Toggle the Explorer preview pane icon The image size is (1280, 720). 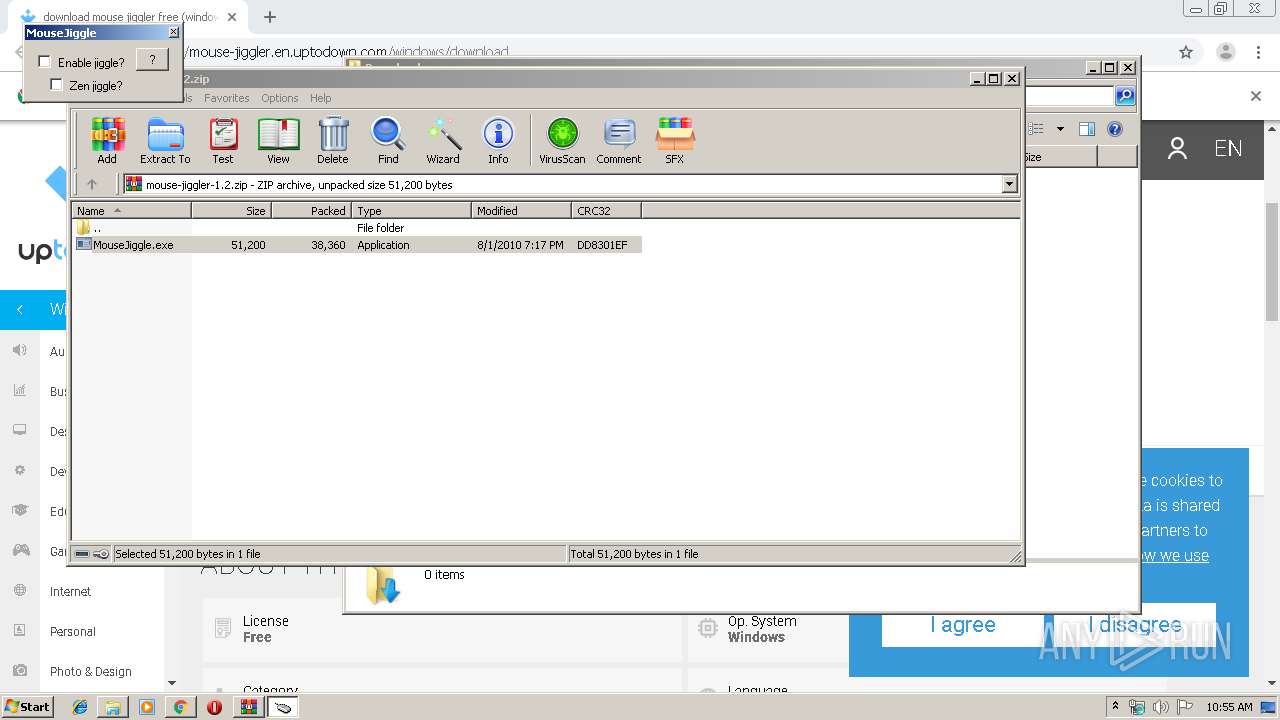pyautogui.click(x=1087, y=129)
